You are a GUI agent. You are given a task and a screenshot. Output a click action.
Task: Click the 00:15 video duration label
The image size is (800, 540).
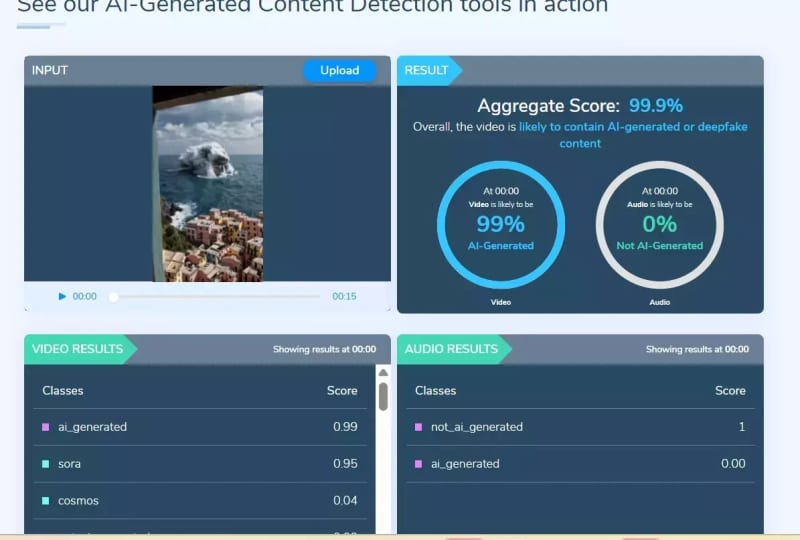click(344, 297)
